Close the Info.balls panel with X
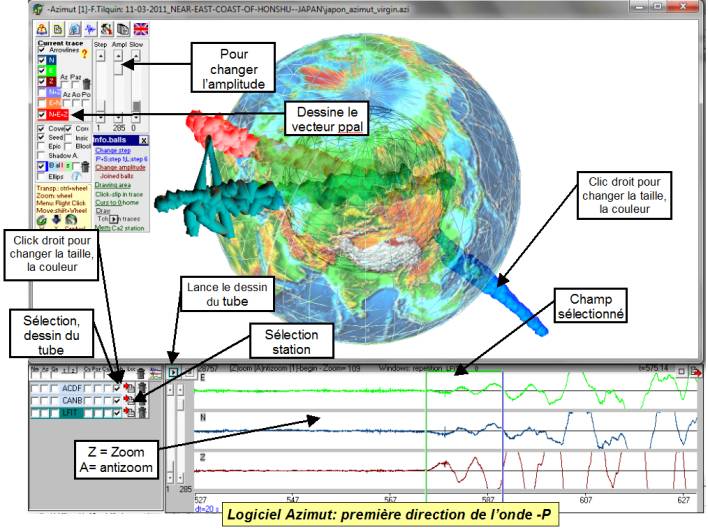The image size is (708, 532). tap(143, 141)
